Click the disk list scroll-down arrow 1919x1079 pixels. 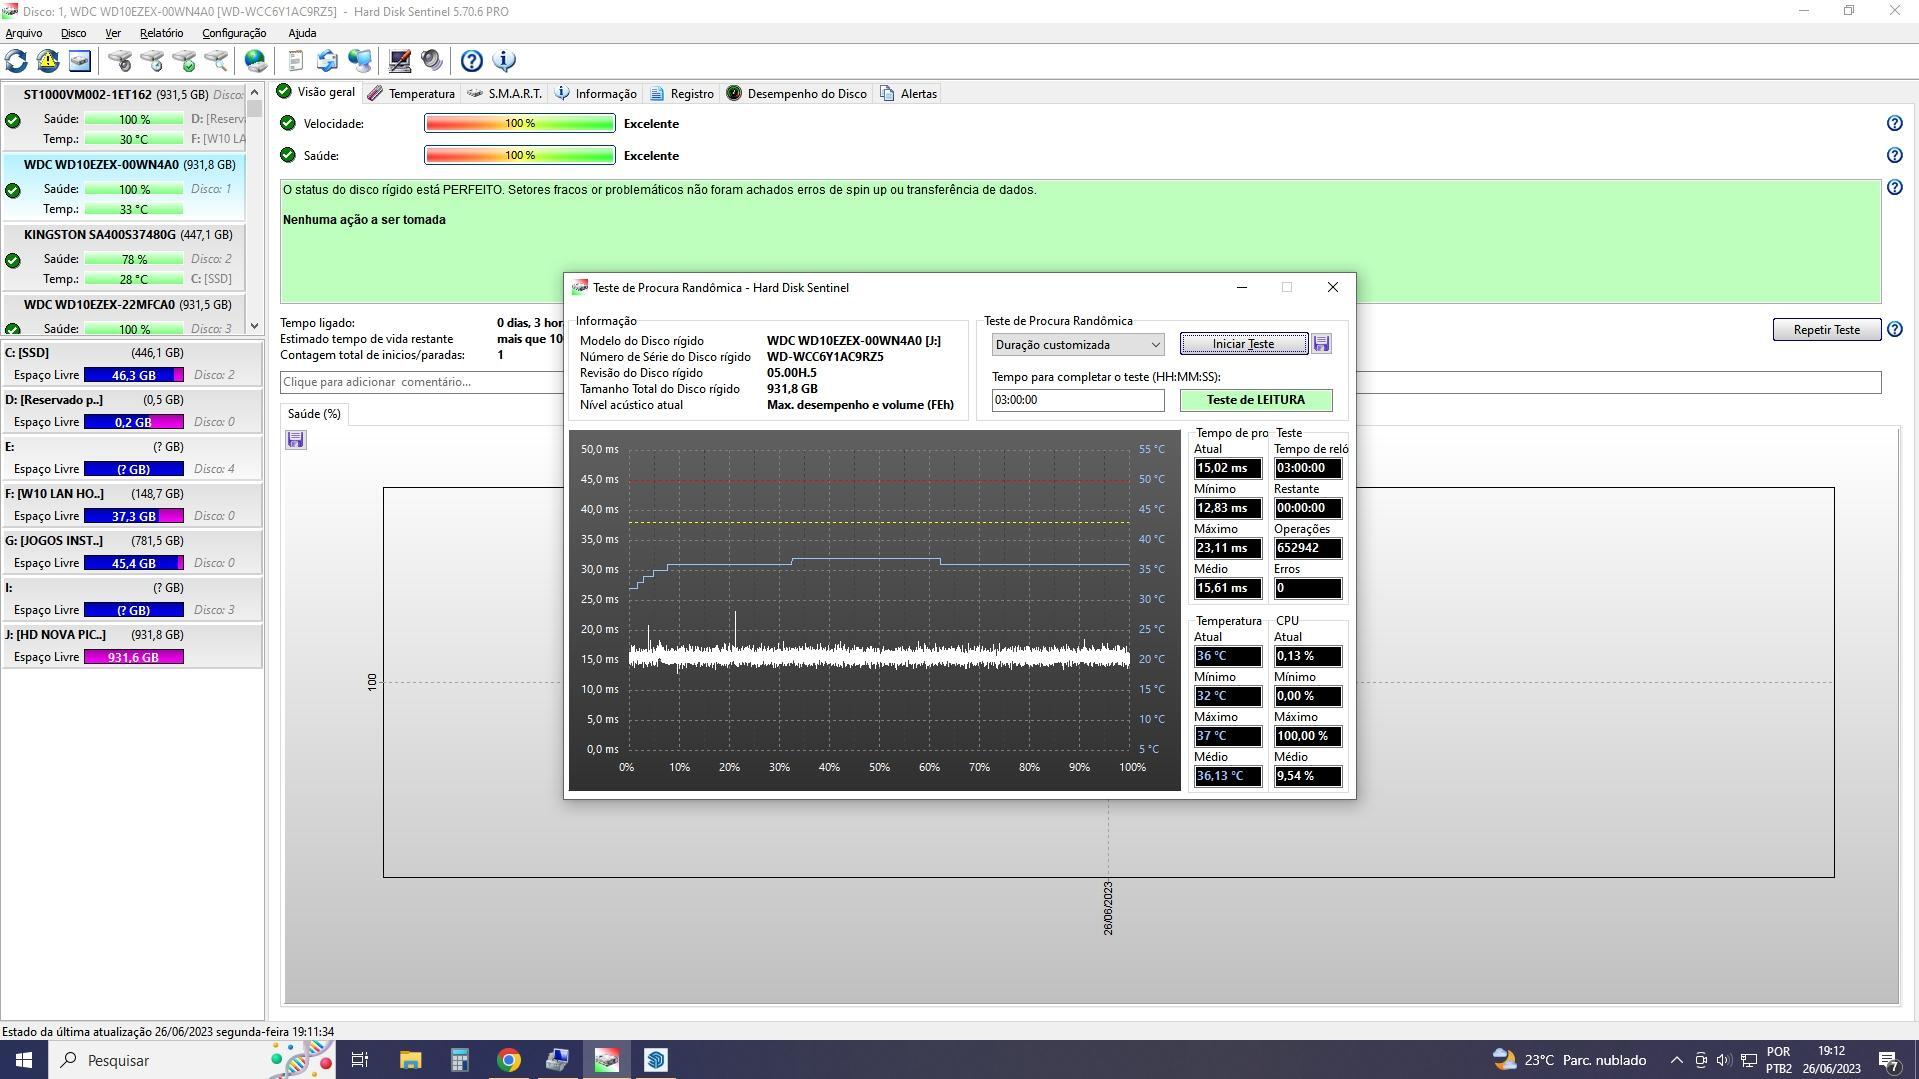254,326
